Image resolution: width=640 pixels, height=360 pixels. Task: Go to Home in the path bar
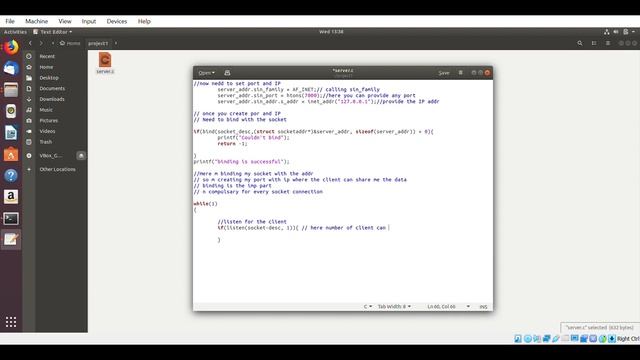(x=70, y=43)
